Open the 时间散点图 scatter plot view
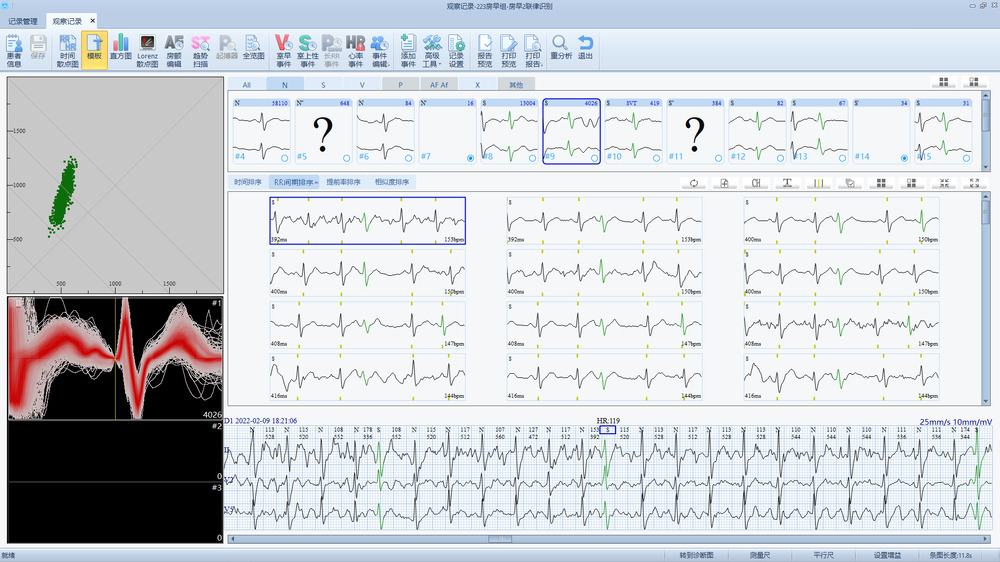 click(x=68, y=50)
